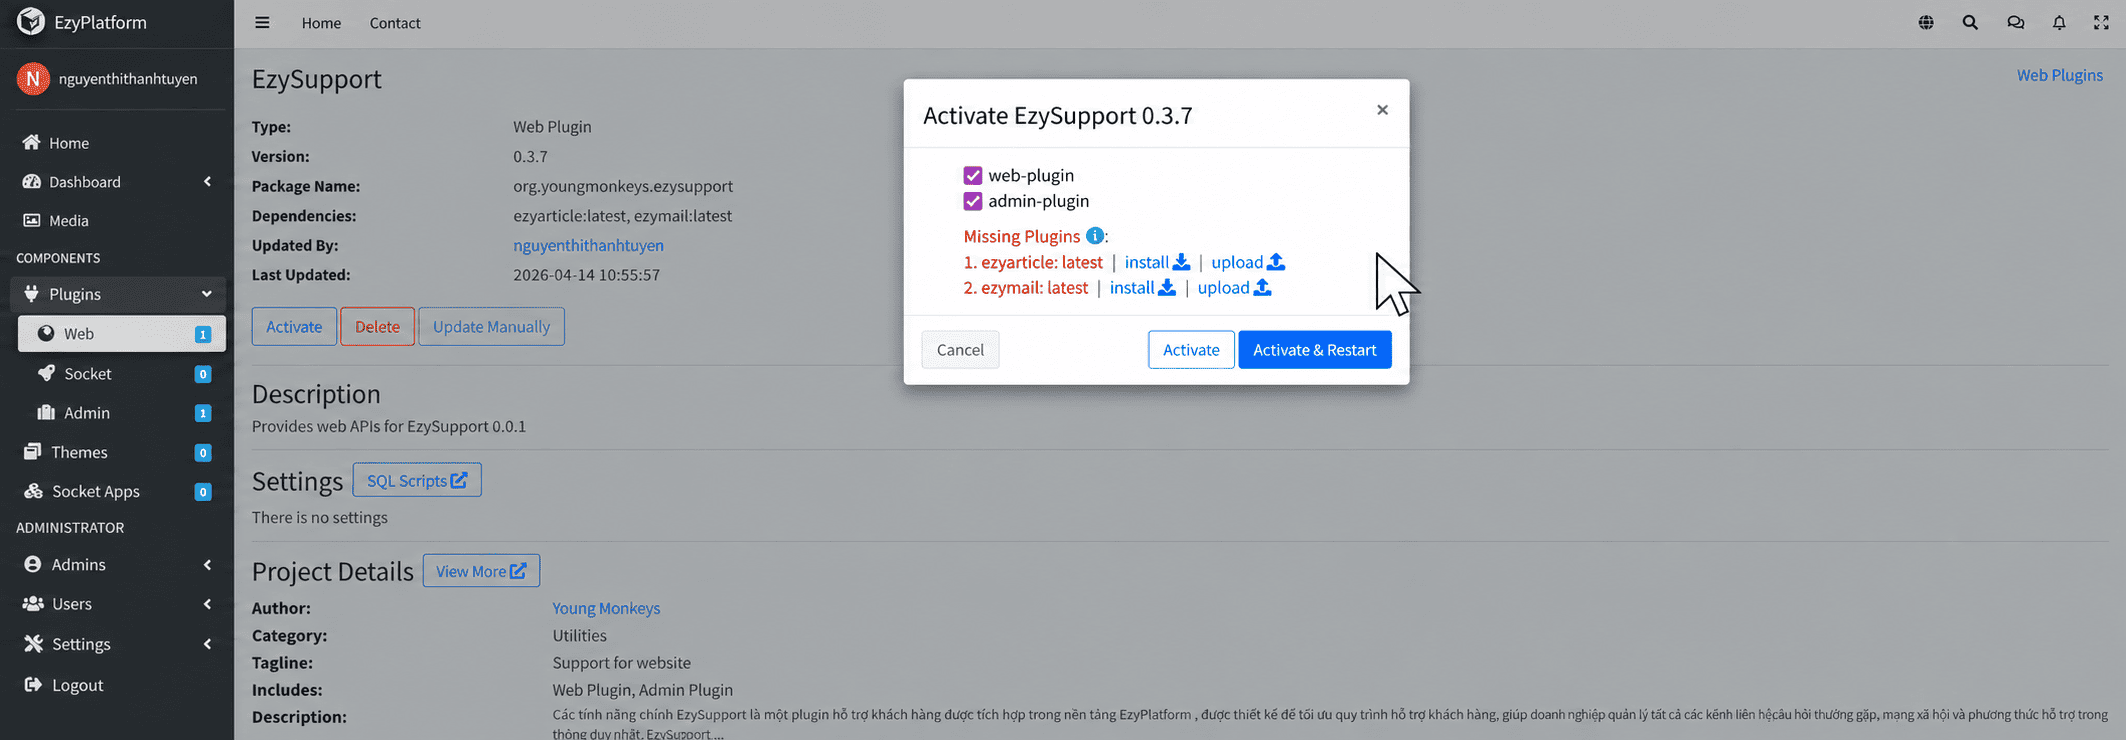Click the install download icon for ezyarticle
Screen dimensions: 2126x740
[1181, 262]
